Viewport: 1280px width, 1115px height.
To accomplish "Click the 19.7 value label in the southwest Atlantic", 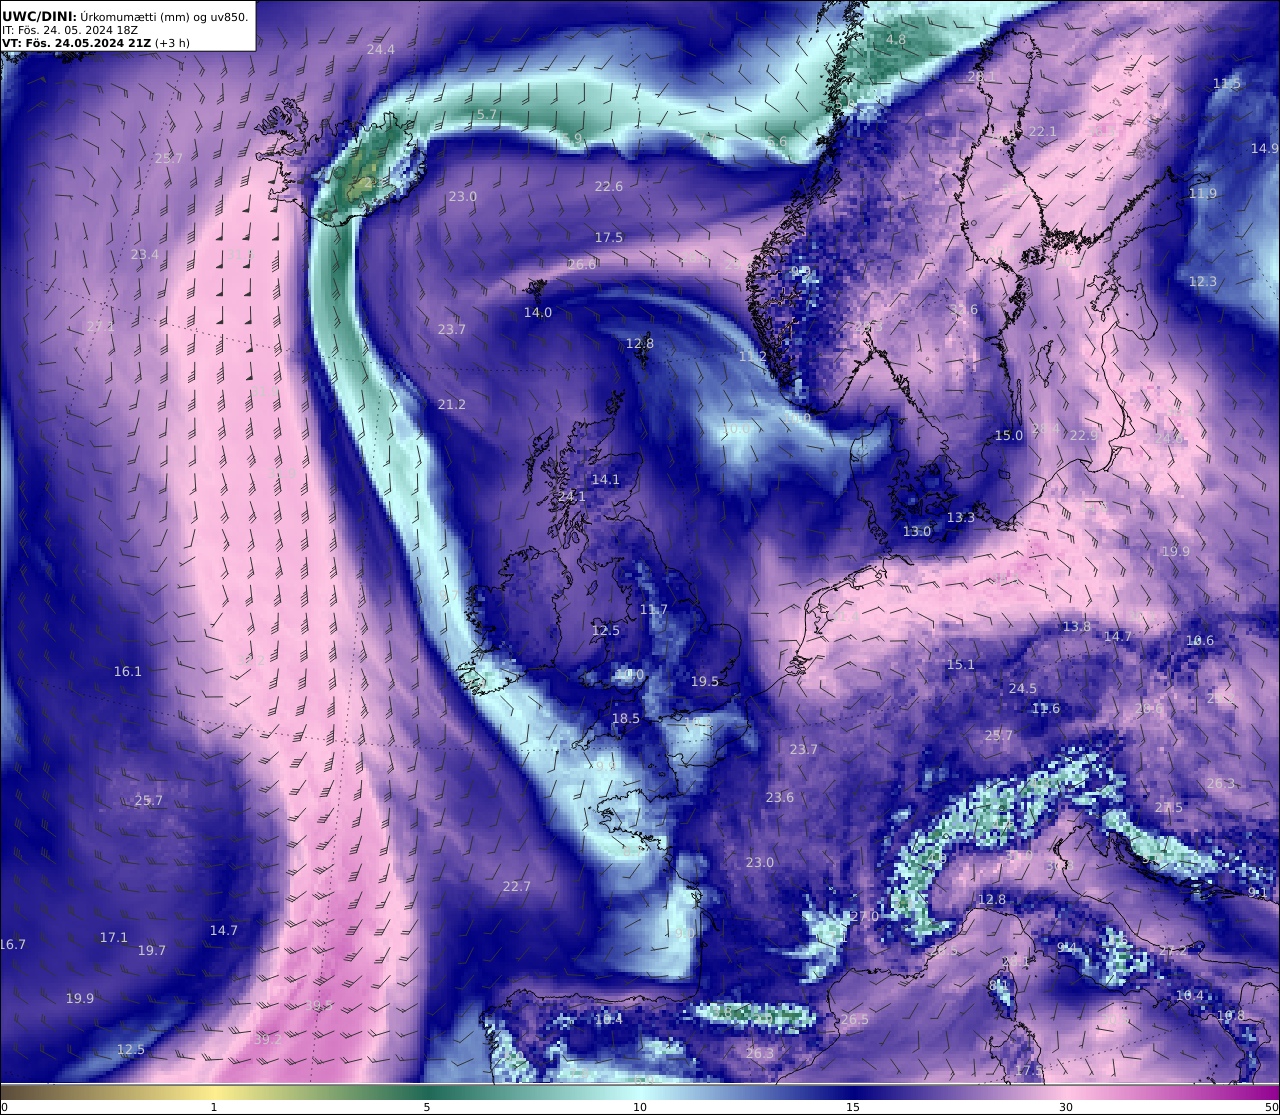I will tap(152, 951).
